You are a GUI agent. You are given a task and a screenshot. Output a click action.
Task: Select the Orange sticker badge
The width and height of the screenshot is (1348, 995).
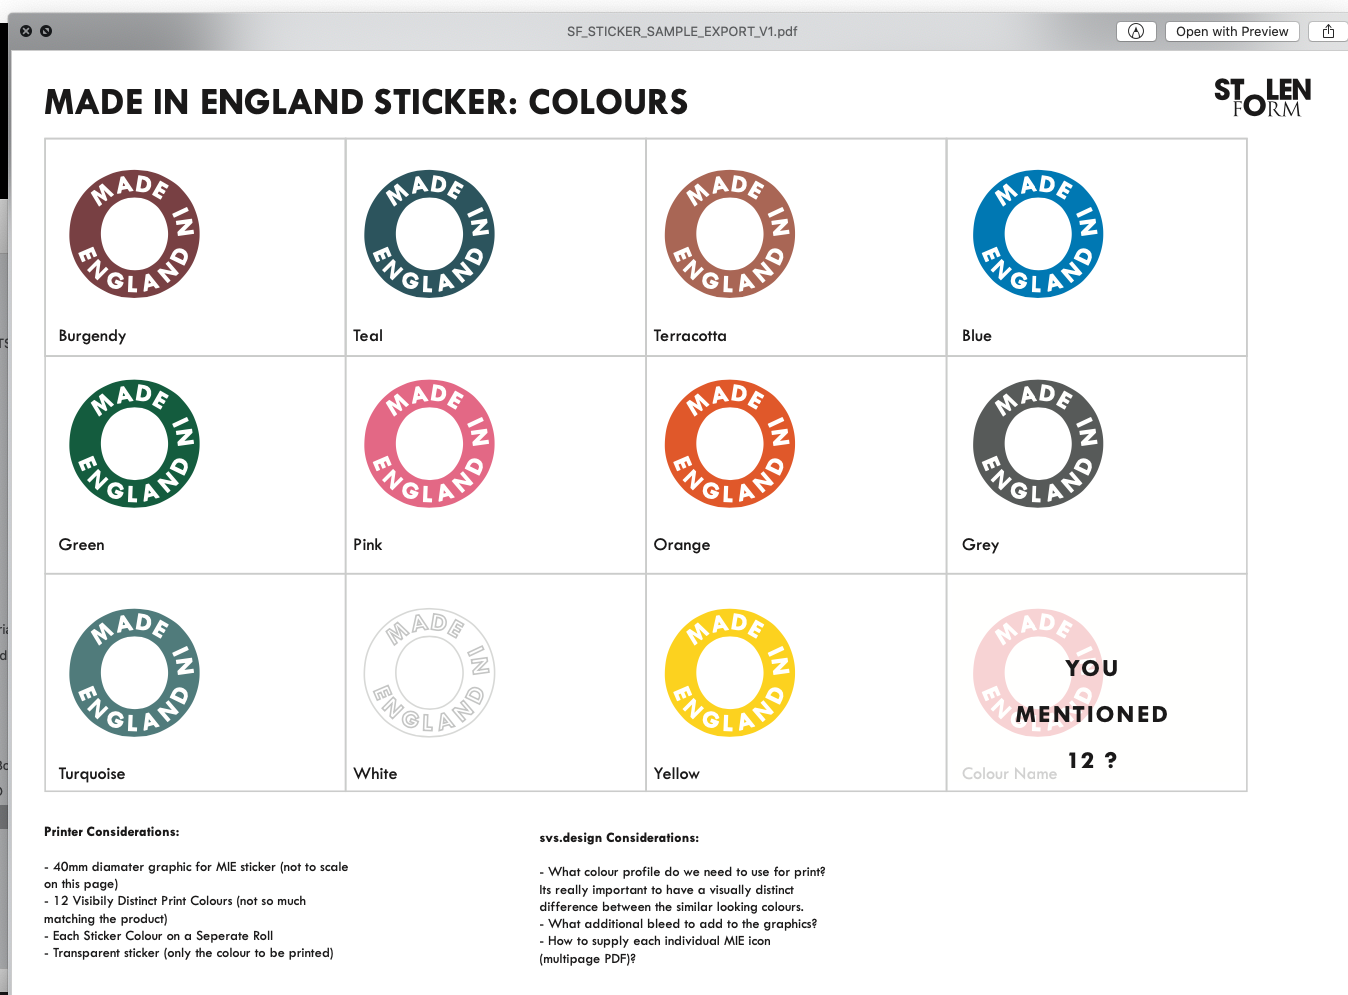730,444
